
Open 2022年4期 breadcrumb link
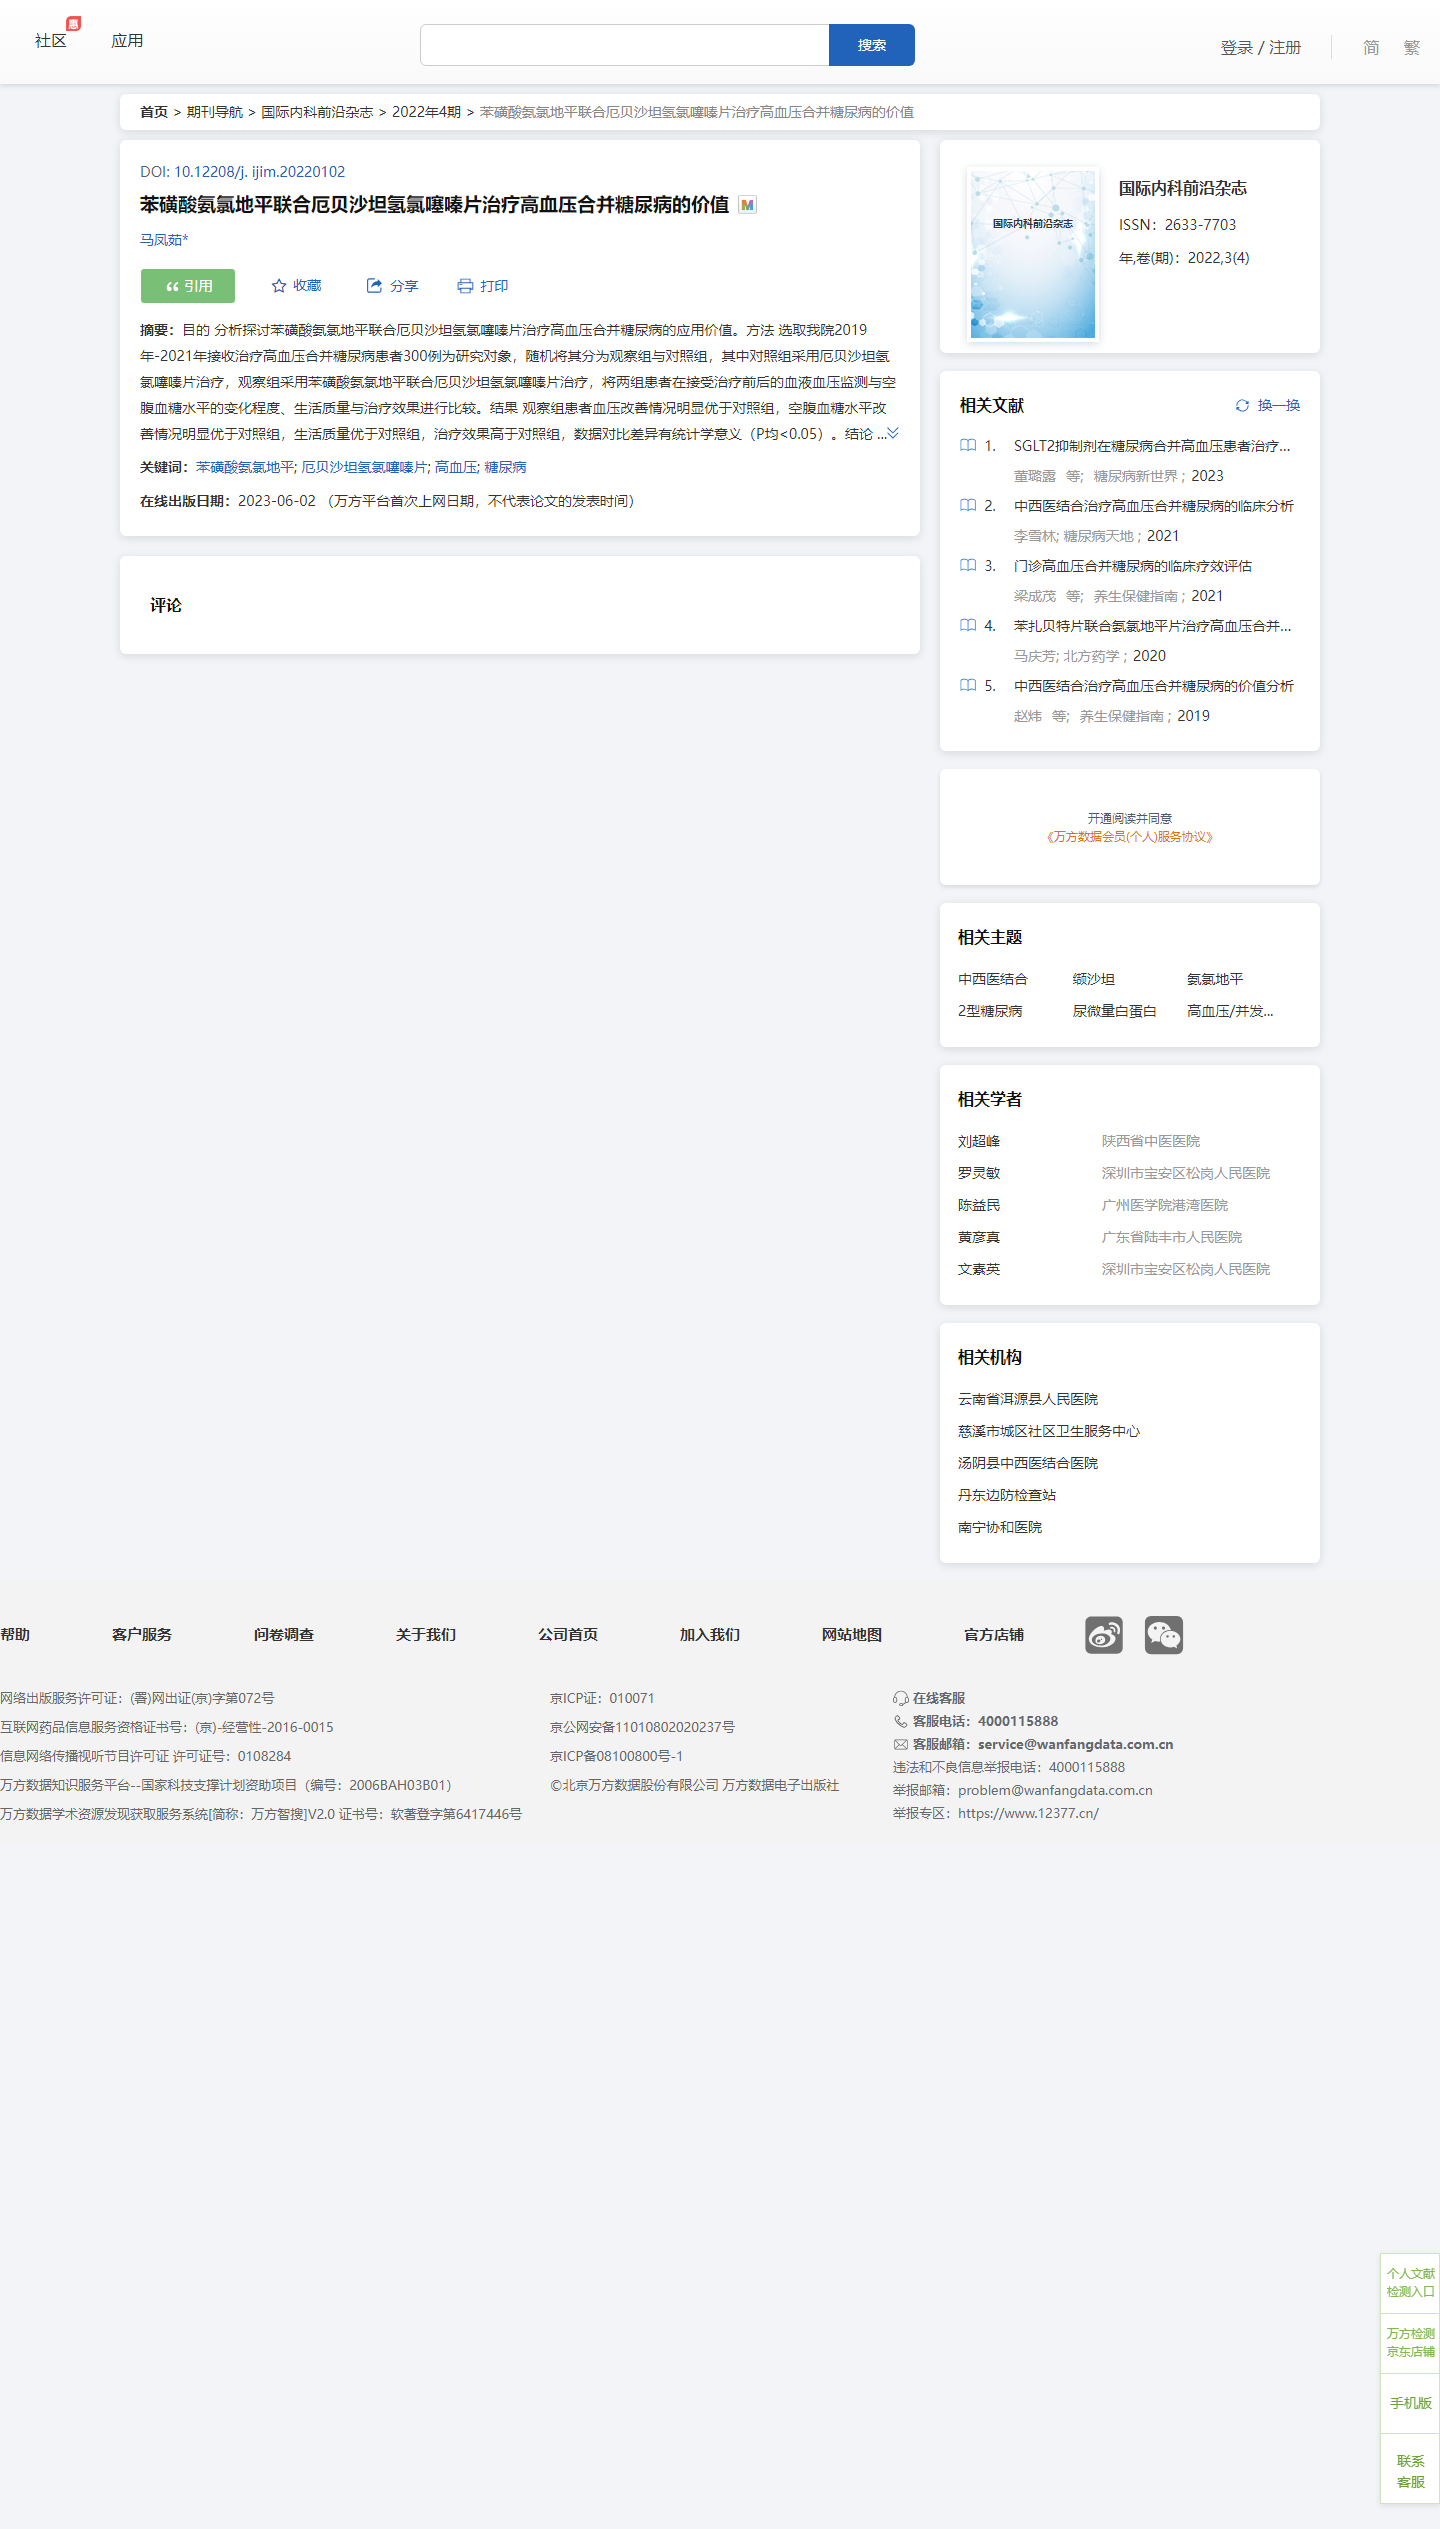[x=426, y=112]
